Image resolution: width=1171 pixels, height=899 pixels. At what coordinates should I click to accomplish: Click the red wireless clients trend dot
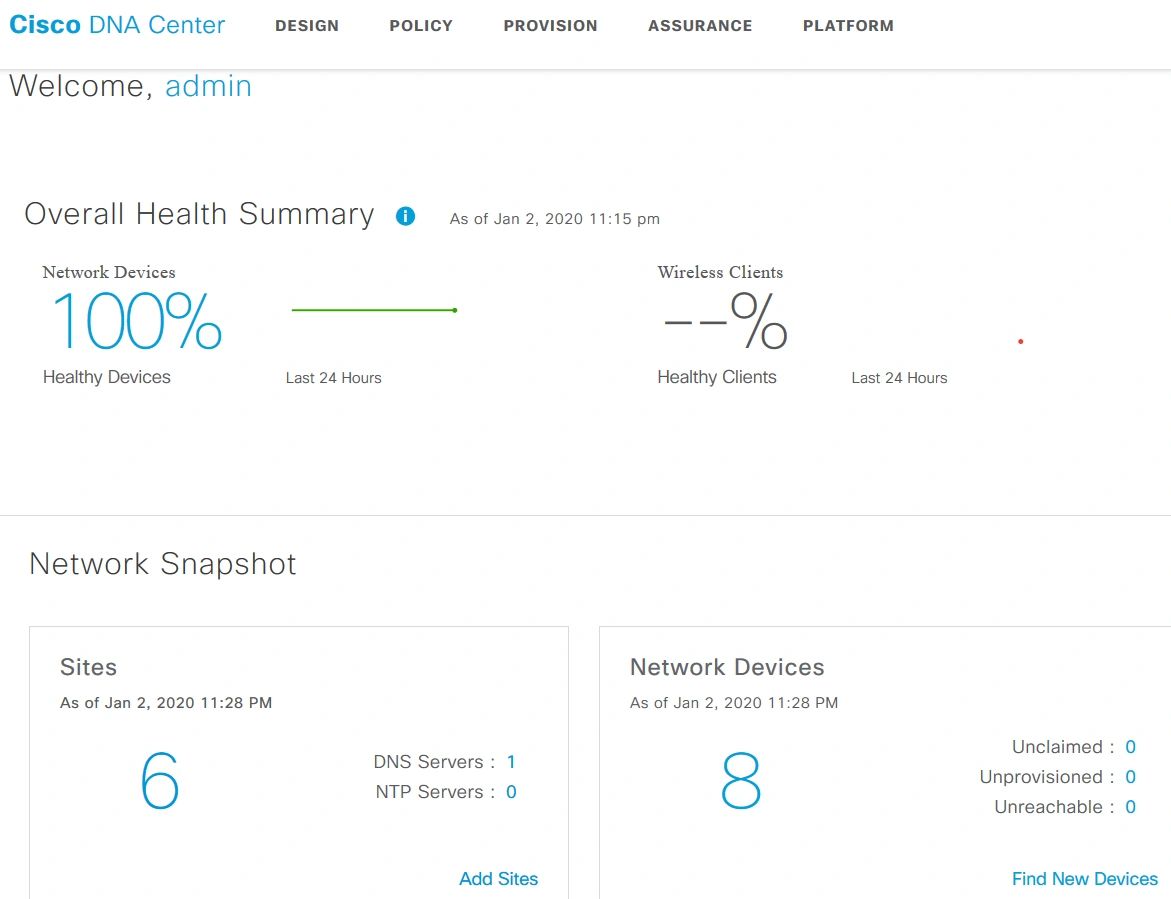pyautogui.click(x=1020, y=342)
